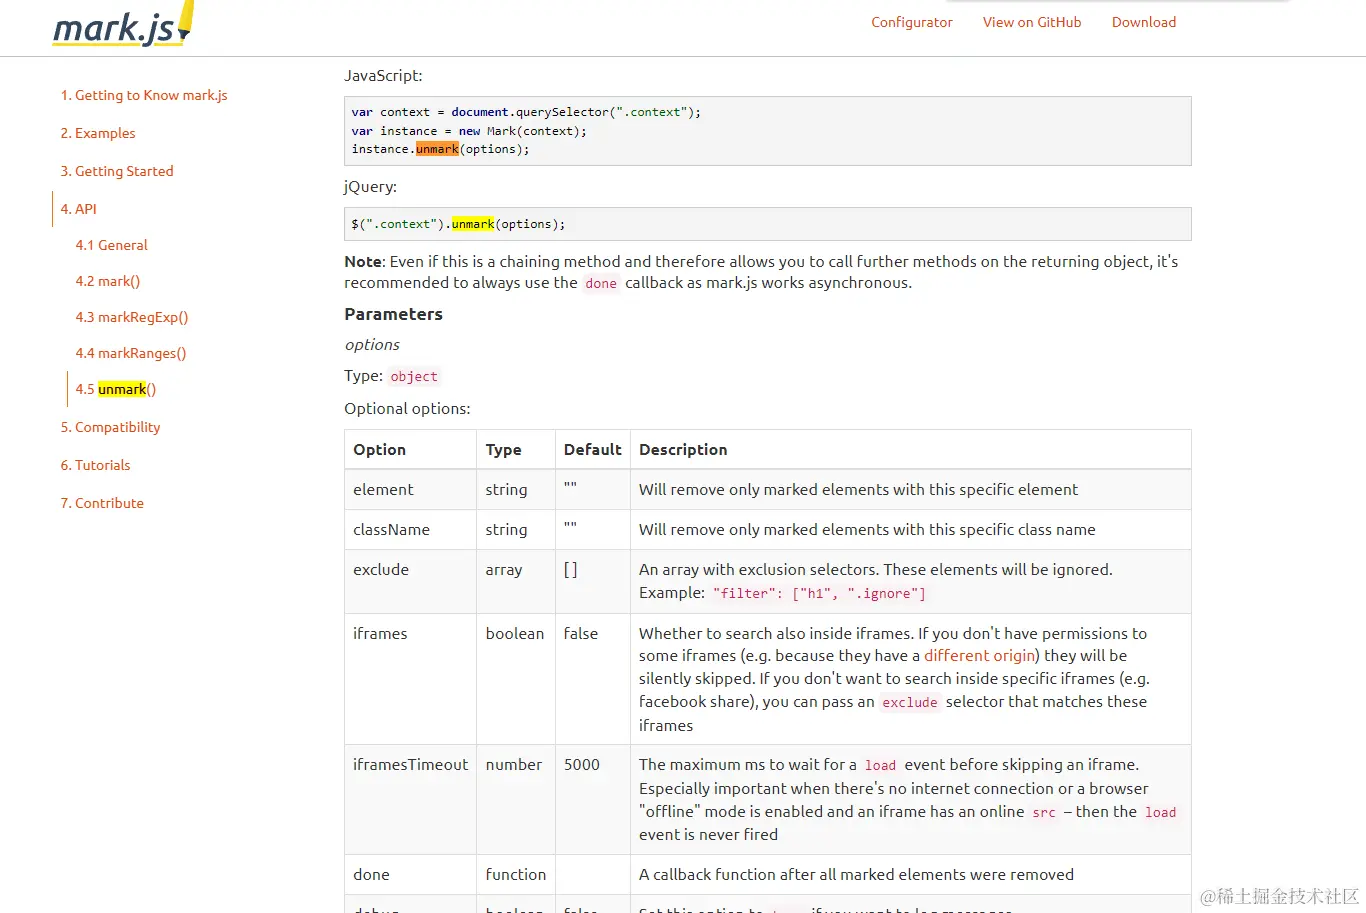Follow the 'different origin' link
The width and height of the screenshot is (1366, 913).
(x=980, y=655)
